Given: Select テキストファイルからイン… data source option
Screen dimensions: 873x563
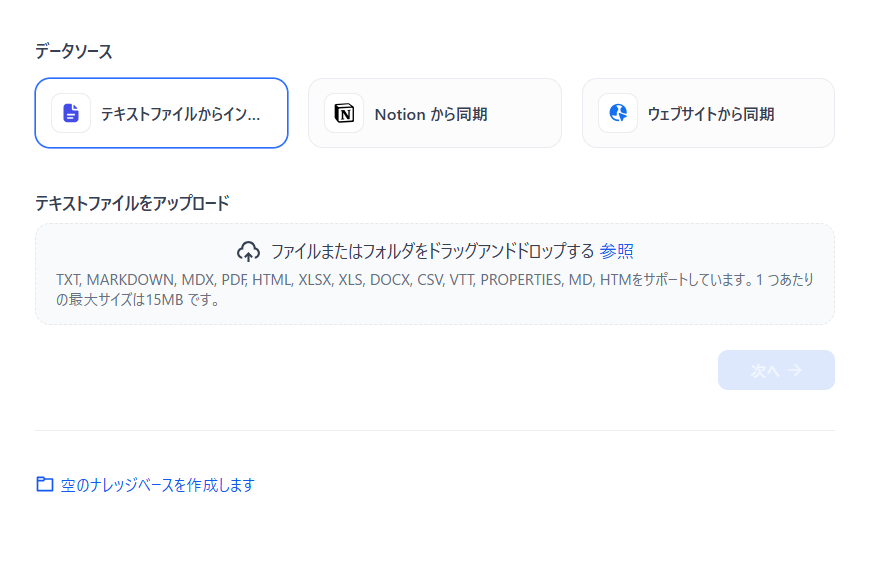Looking at the screenshot, I should [x=161, y=113].
